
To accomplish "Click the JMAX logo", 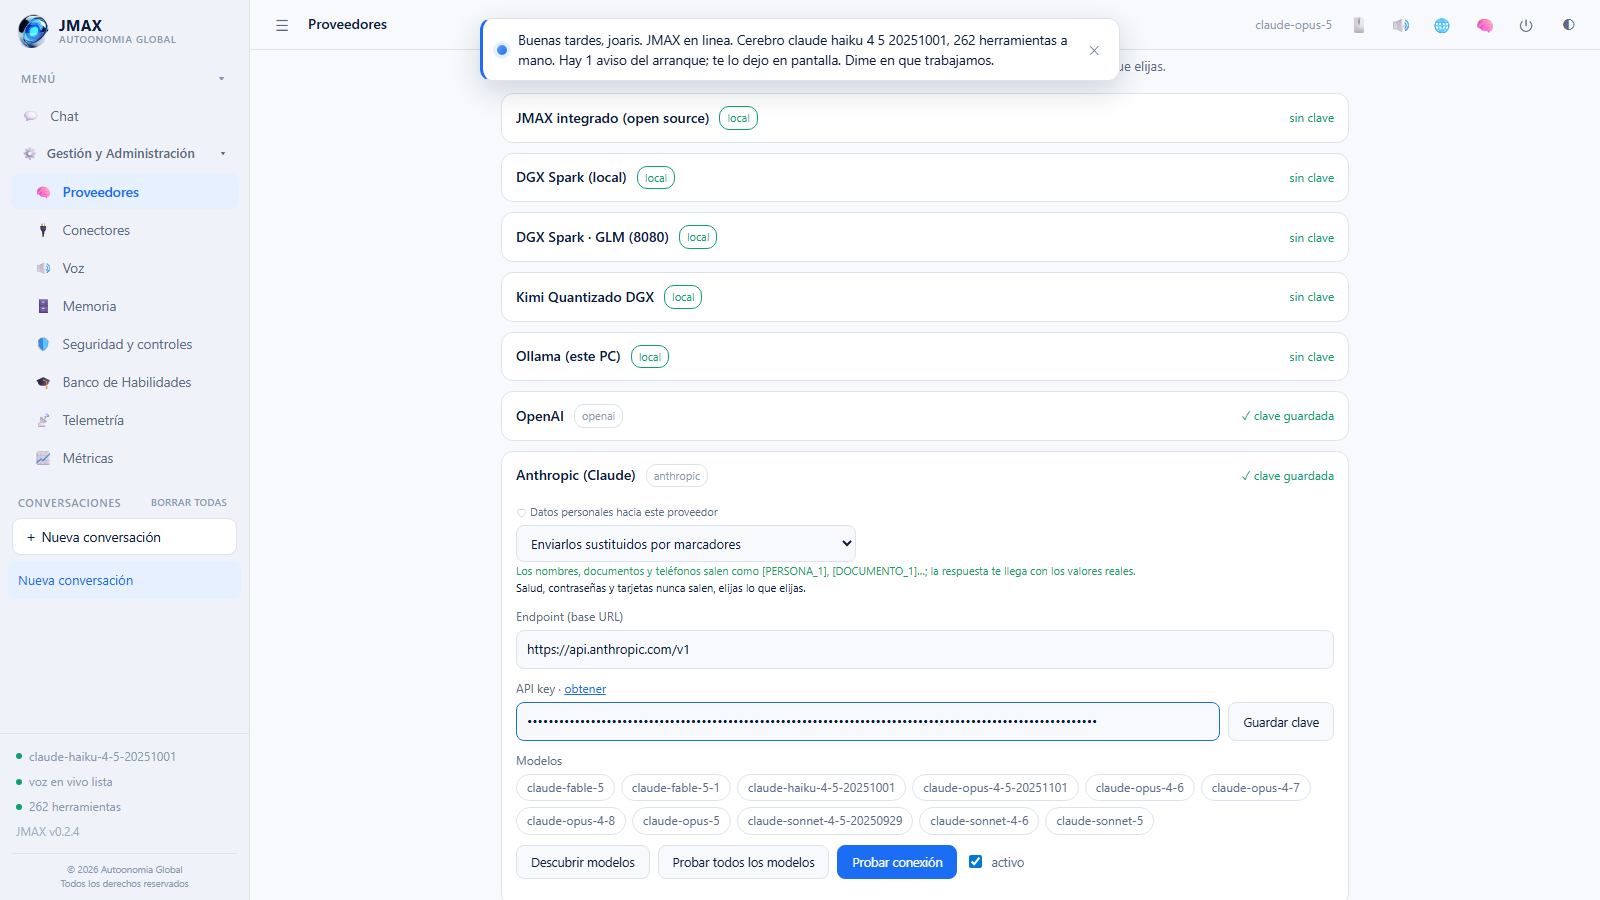I will click(33, 31).
